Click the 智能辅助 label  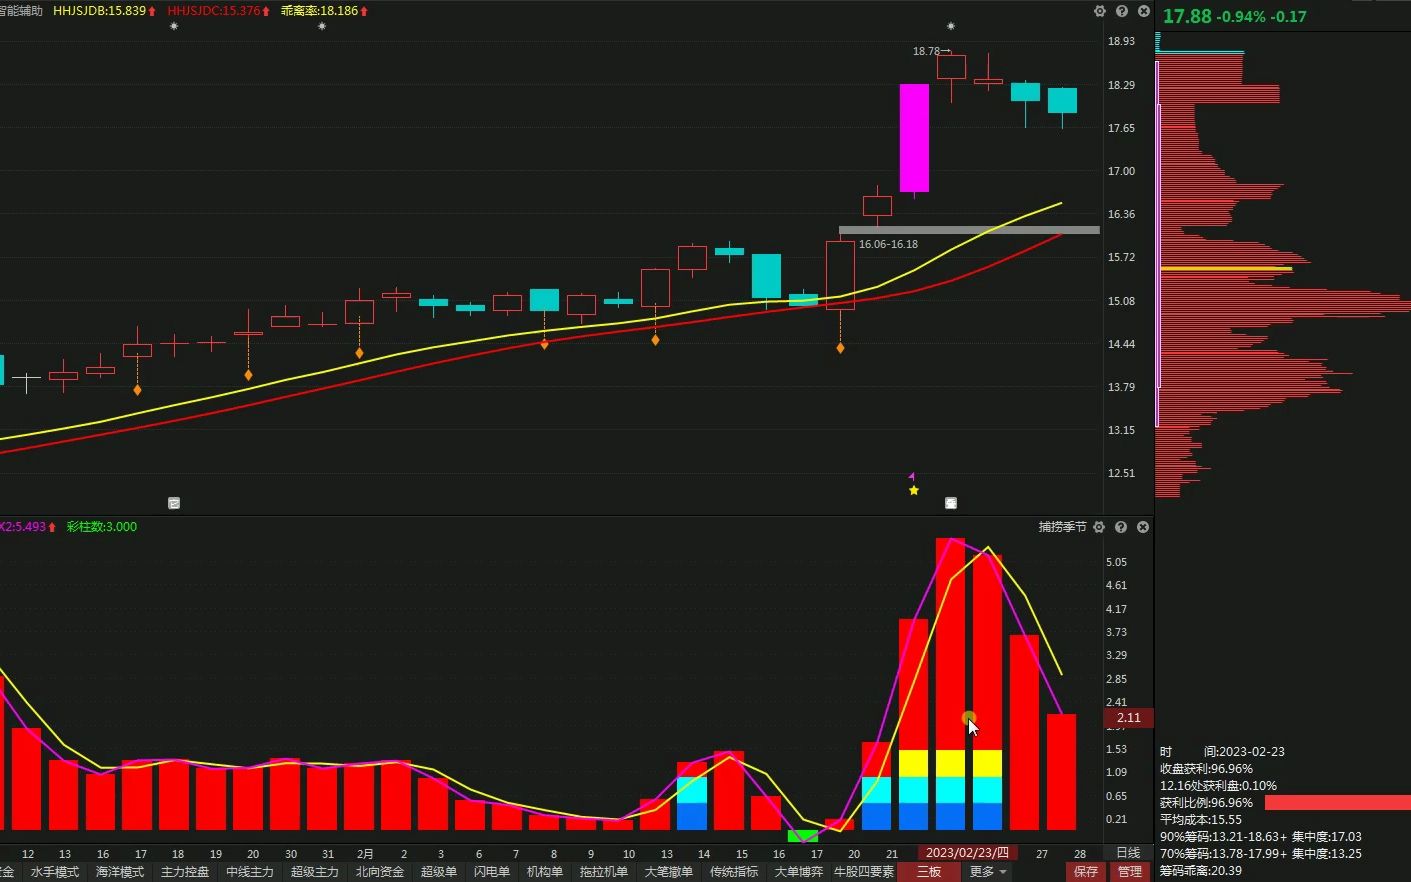pyautogui.click(x=22, y=11)
